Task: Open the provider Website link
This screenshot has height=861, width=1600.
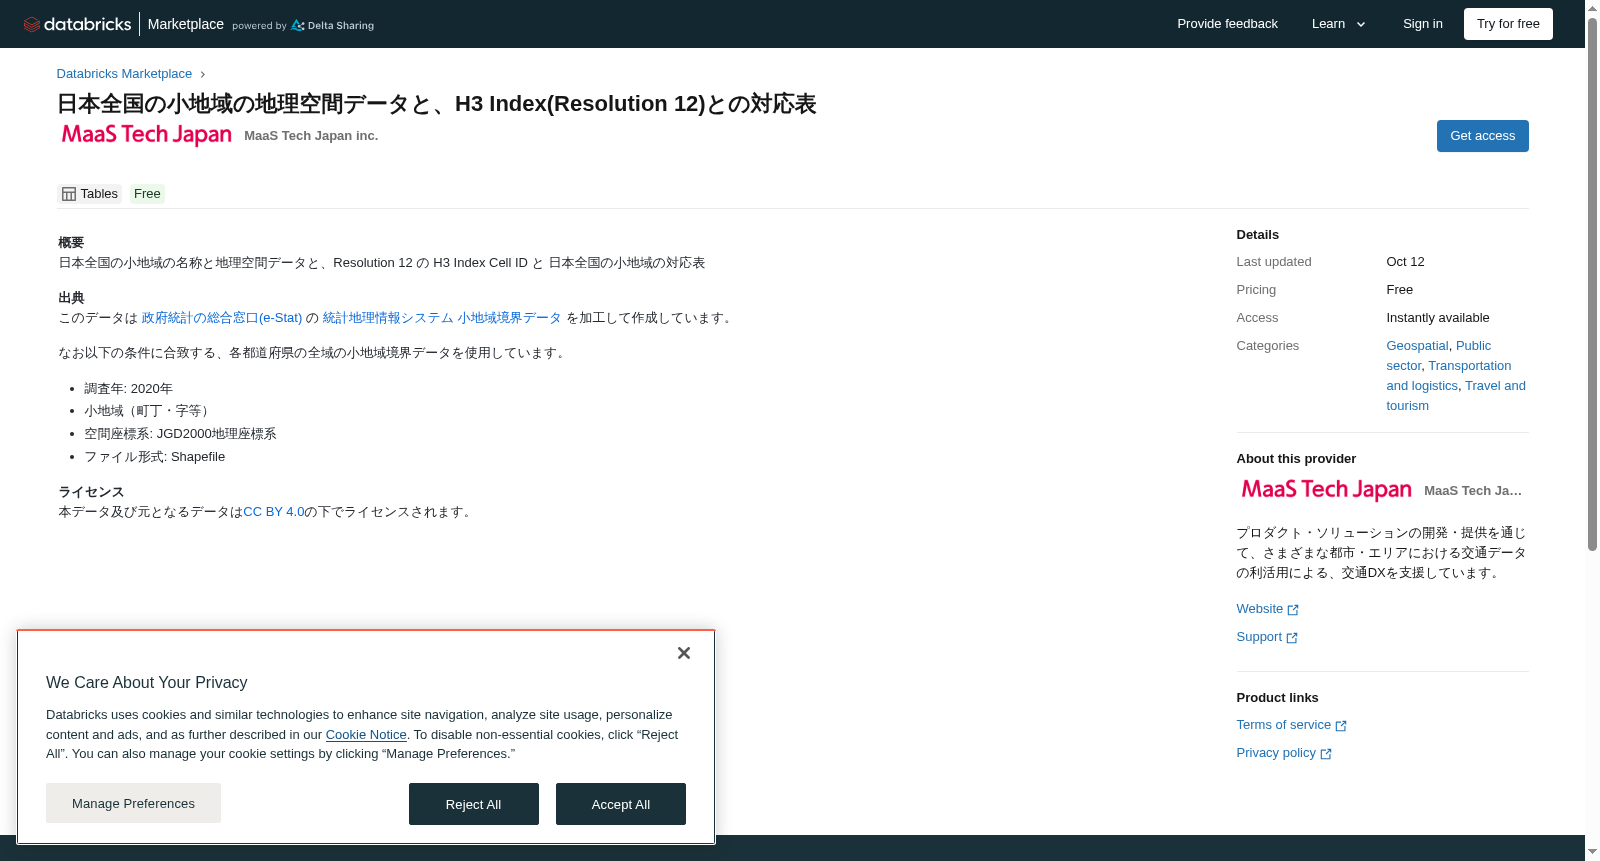Action: tap(1259, 609)
